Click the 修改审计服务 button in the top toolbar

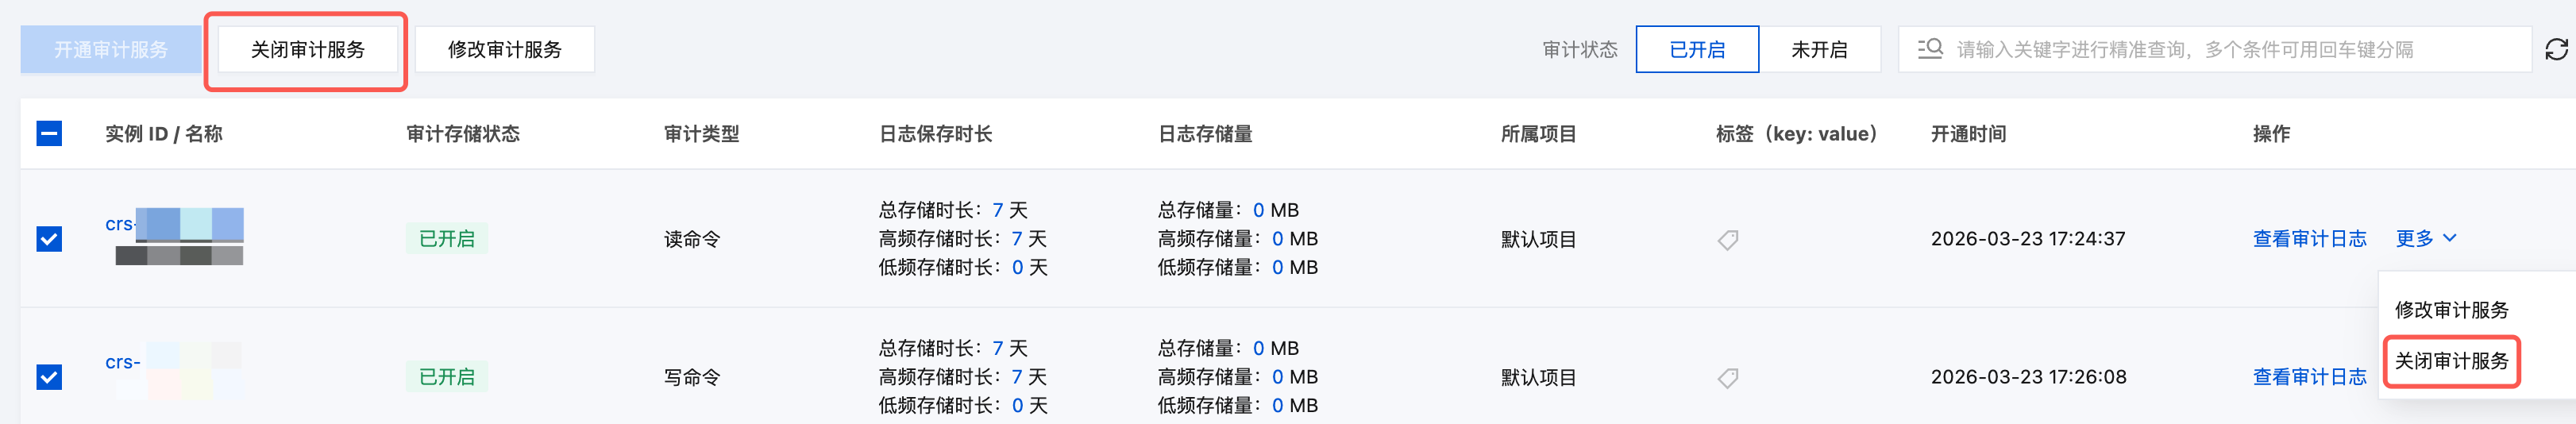pos(504,50)
